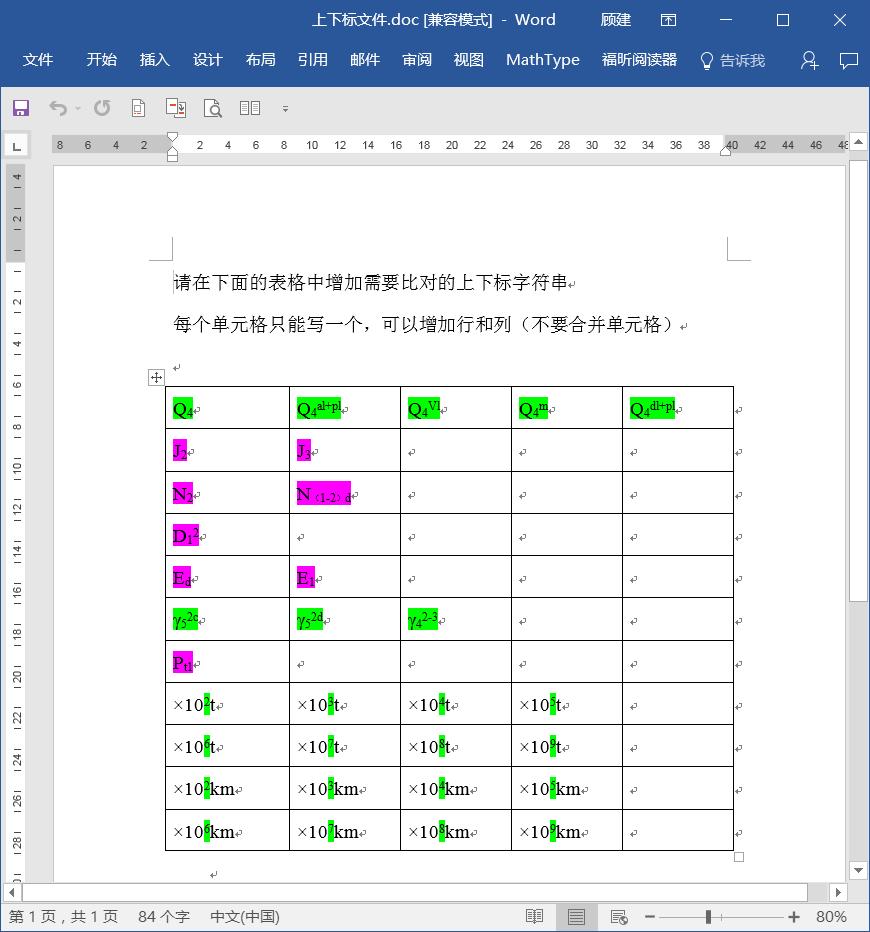
Task: Open the 插入 ribbon tab
Action: pos(154,61)
